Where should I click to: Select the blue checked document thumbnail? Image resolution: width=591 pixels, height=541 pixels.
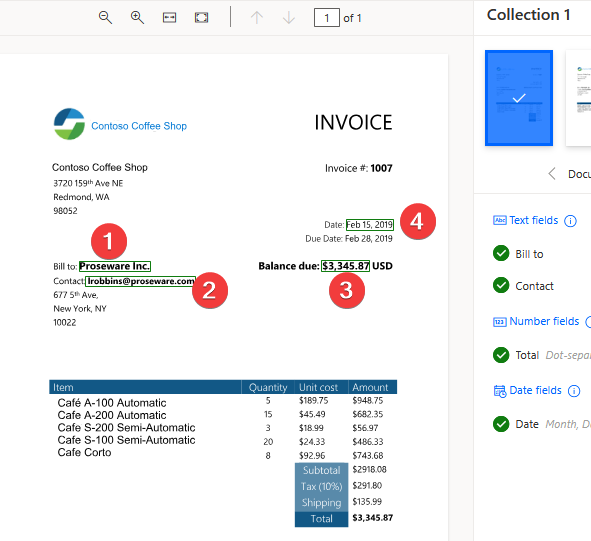pyautogui.click(x=519, y=98)
